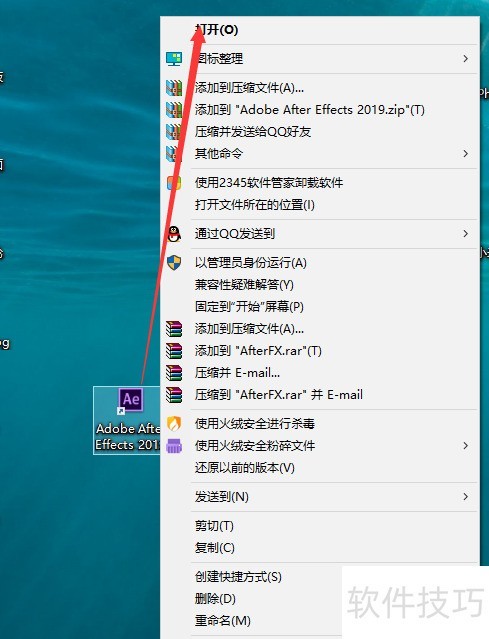The height and width of the screenshot is (639, 489).
Task: Click WinRAR books icon beside second 添加到压缩文件(A)
Action: pyautogui.click(x=174, y=329)
